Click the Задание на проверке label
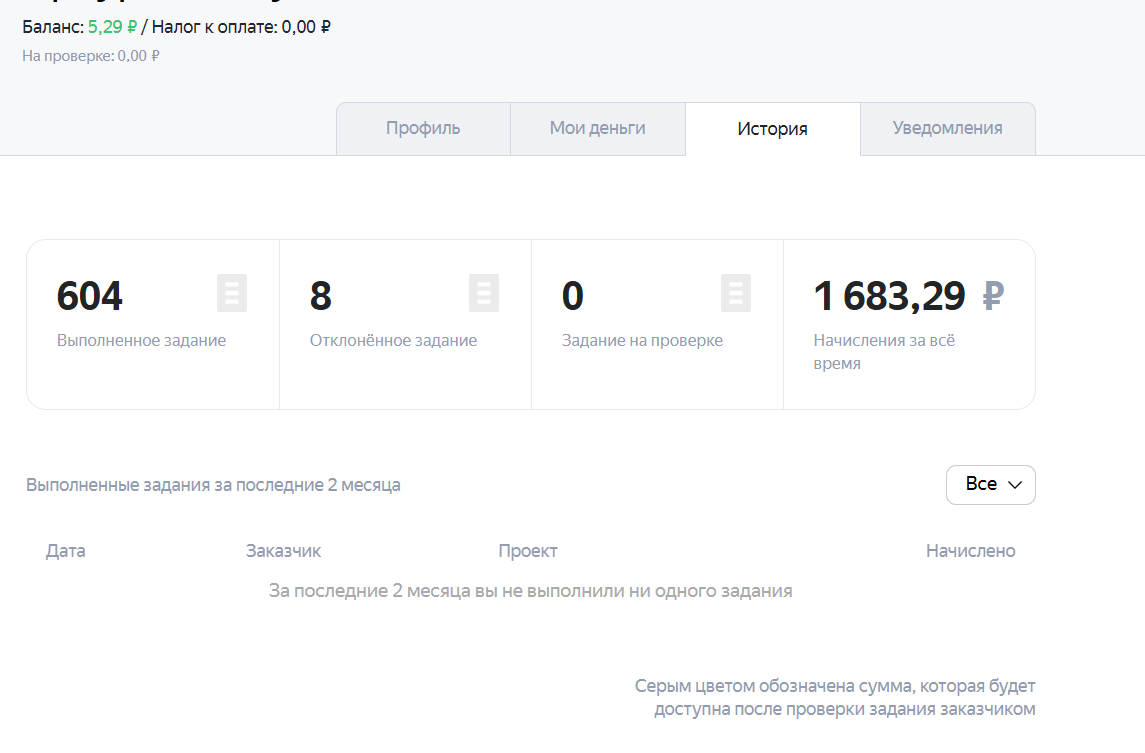Image resolution: width=1145 pixels, height=753 pixels. tap(642, 340)
